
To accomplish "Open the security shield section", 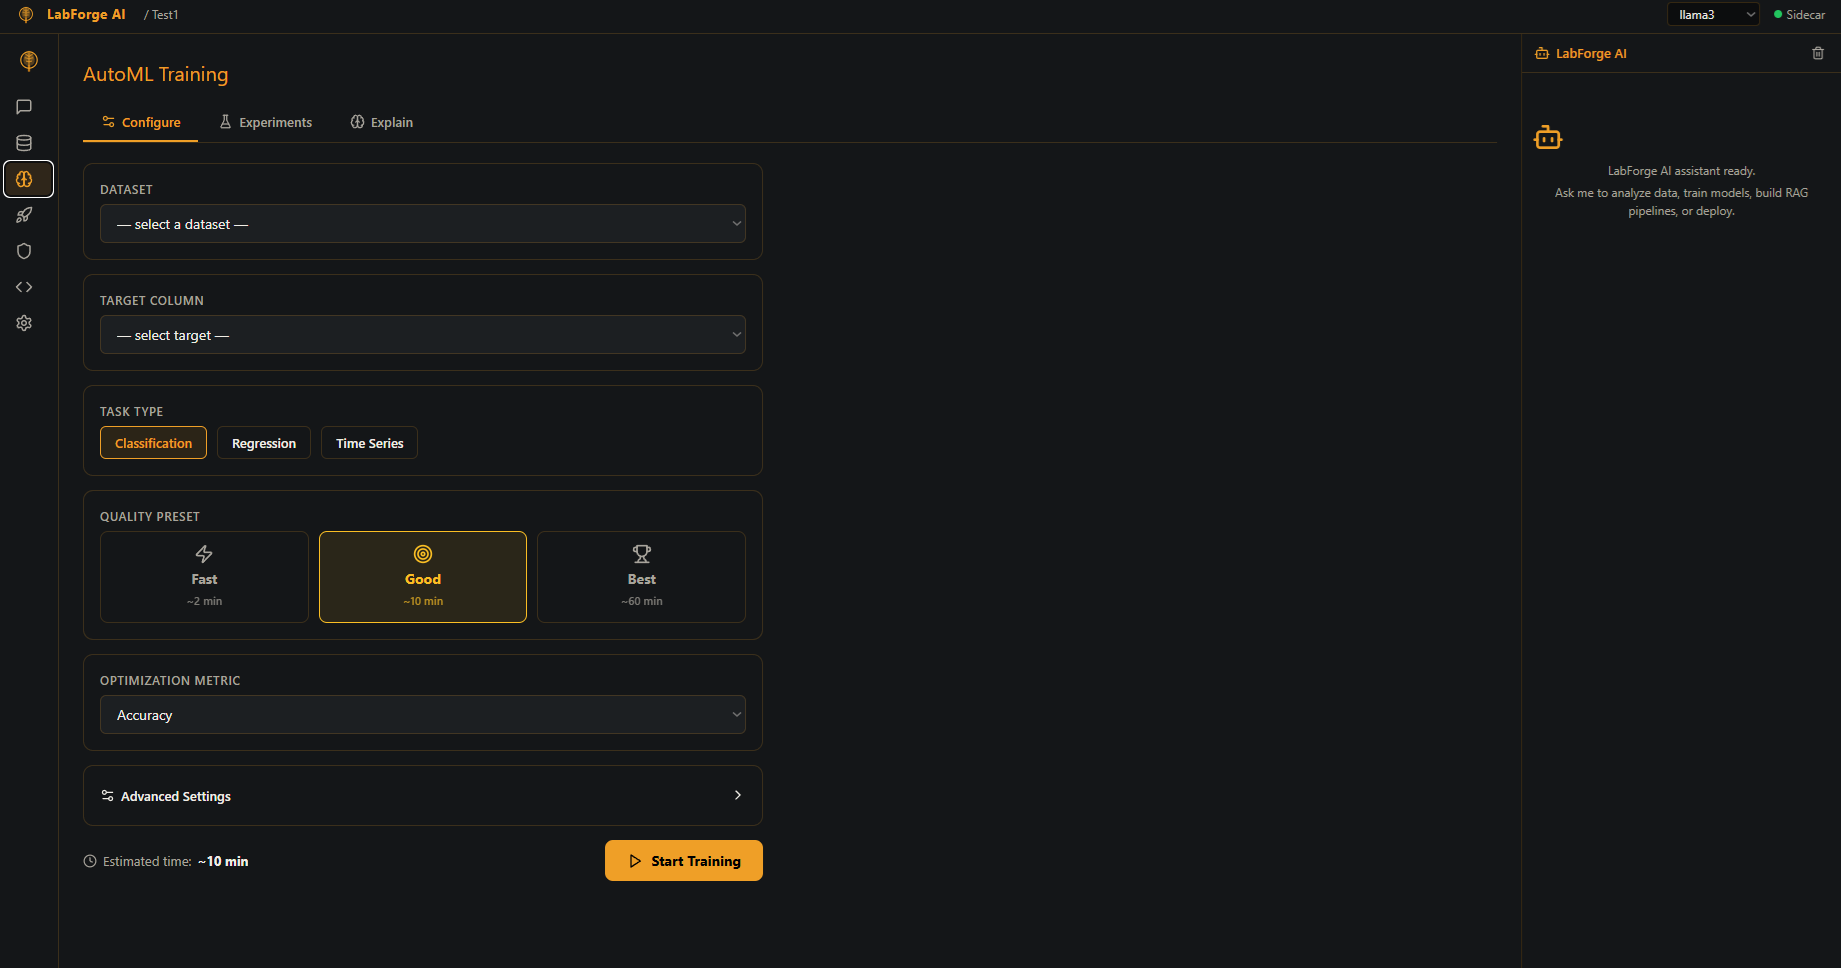I will coord(24,251).
